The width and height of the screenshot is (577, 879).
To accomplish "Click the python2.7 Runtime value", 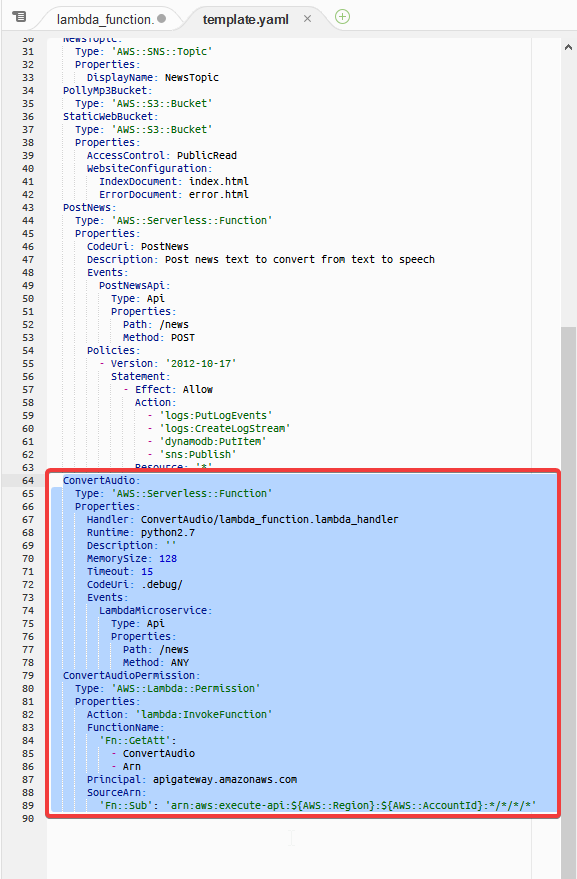I will 168,533.
